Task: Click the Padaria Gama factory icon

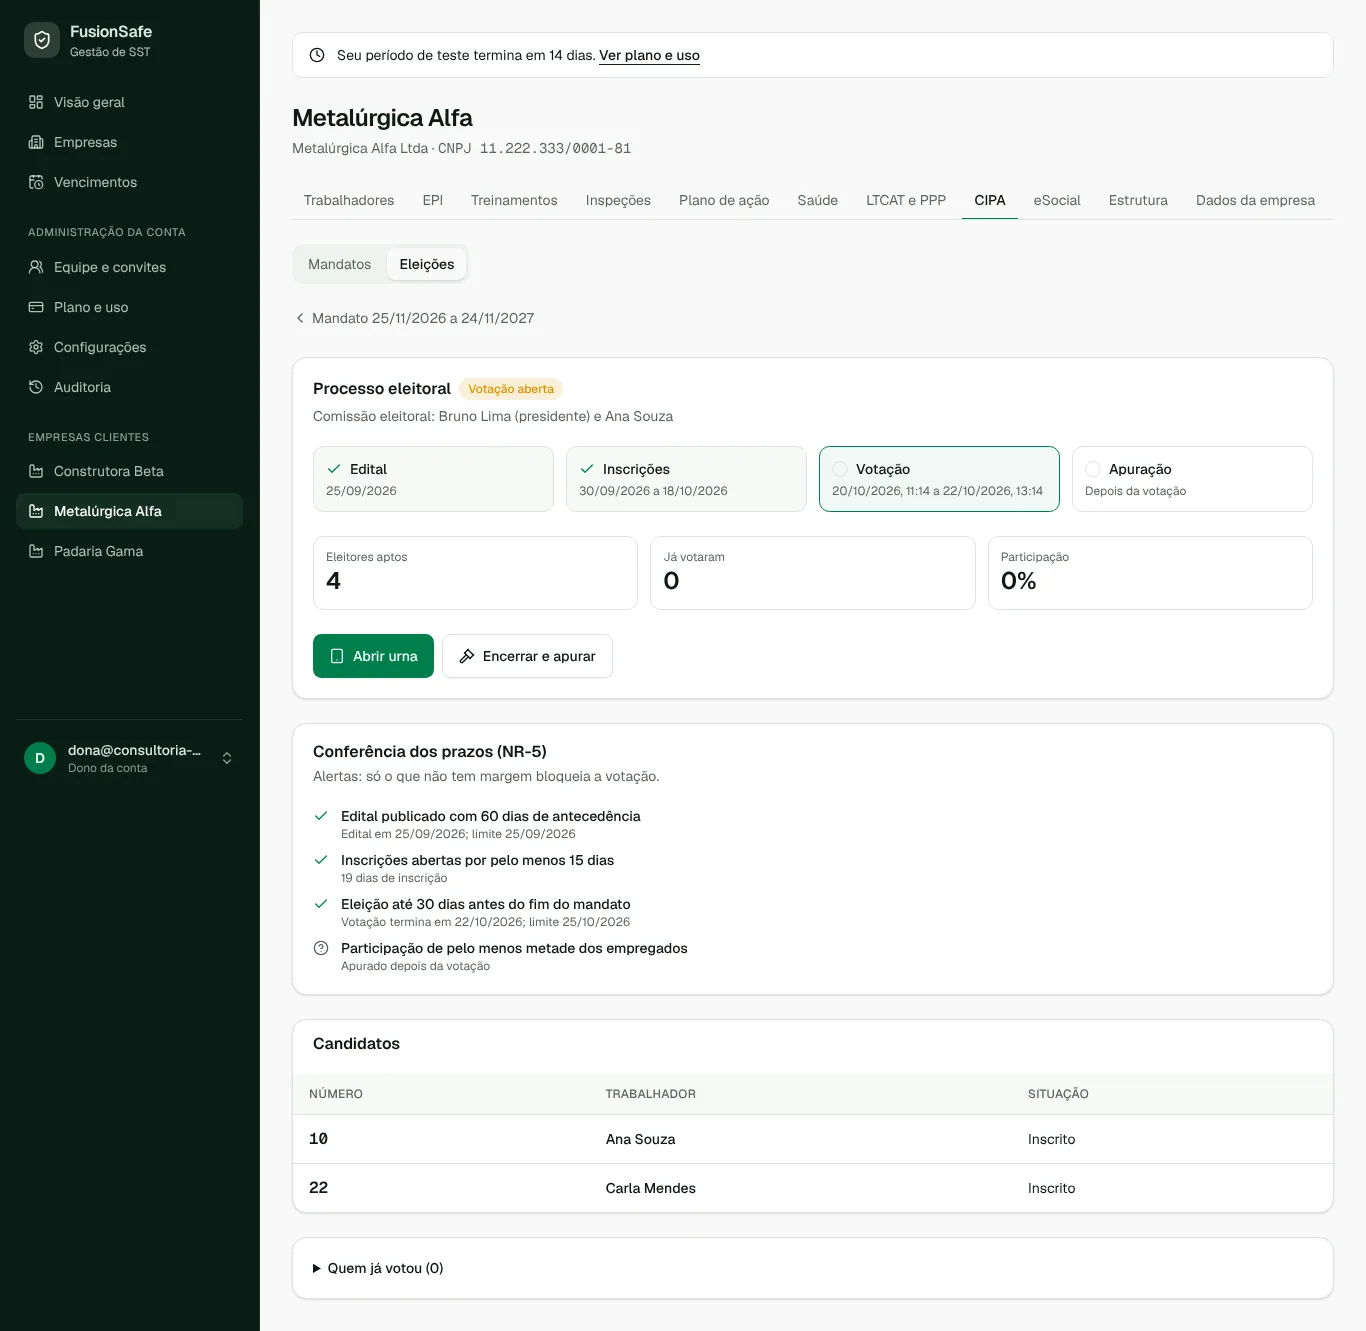Action: coord(36,551)
